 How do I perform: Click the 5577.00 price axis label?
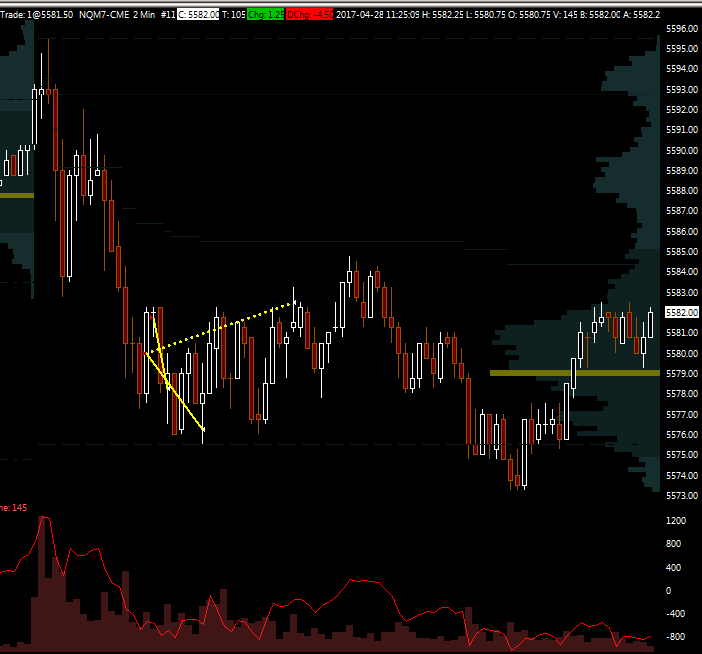coord(682,415)
